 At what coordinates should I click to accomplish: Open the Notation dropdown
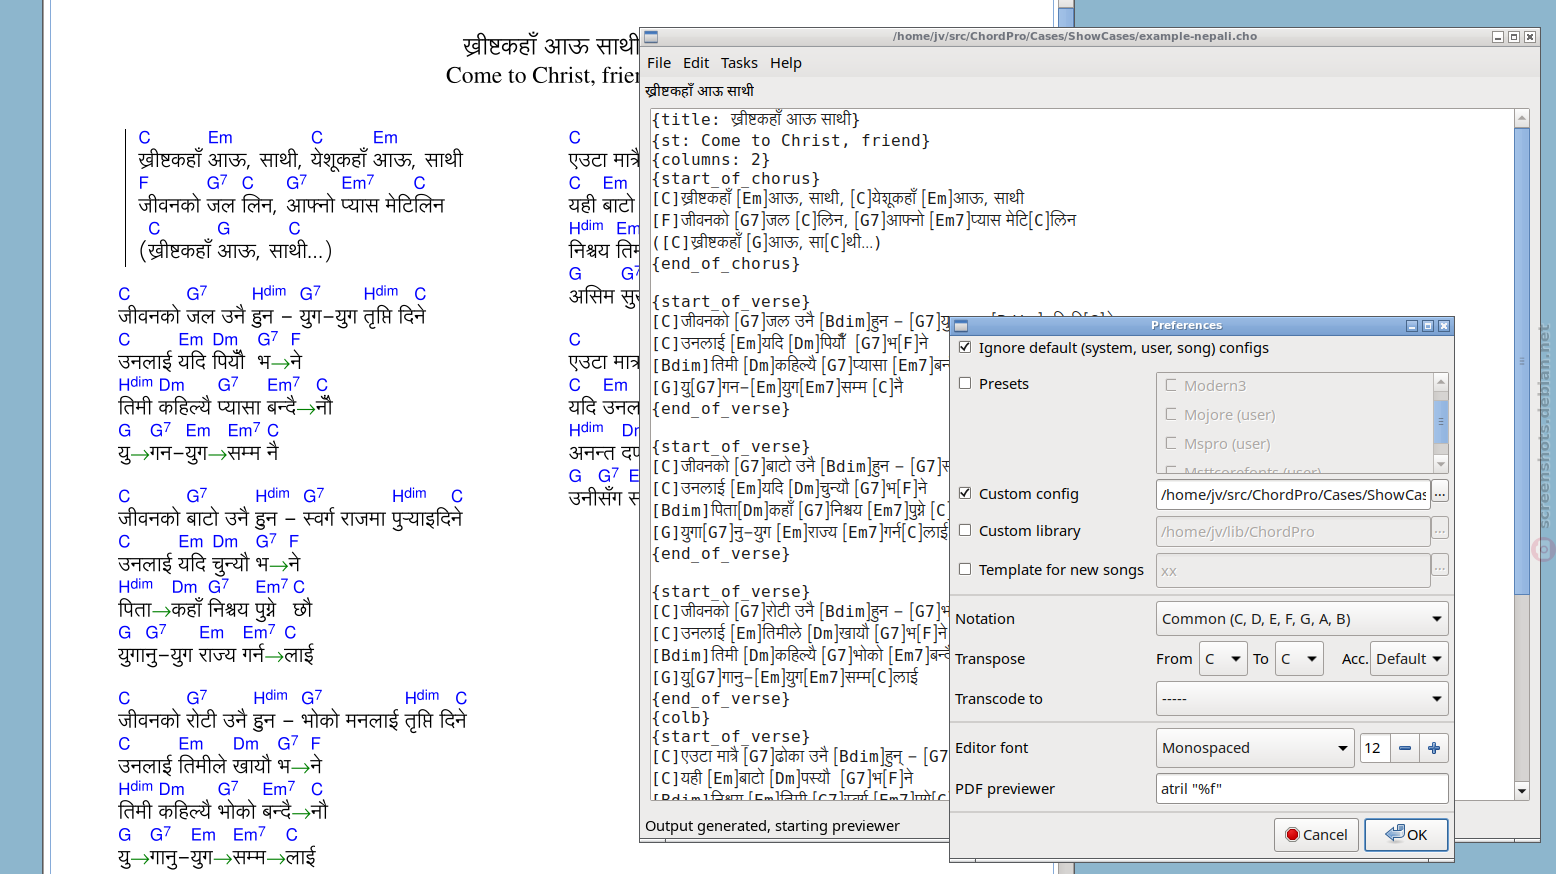[1302, 619]
